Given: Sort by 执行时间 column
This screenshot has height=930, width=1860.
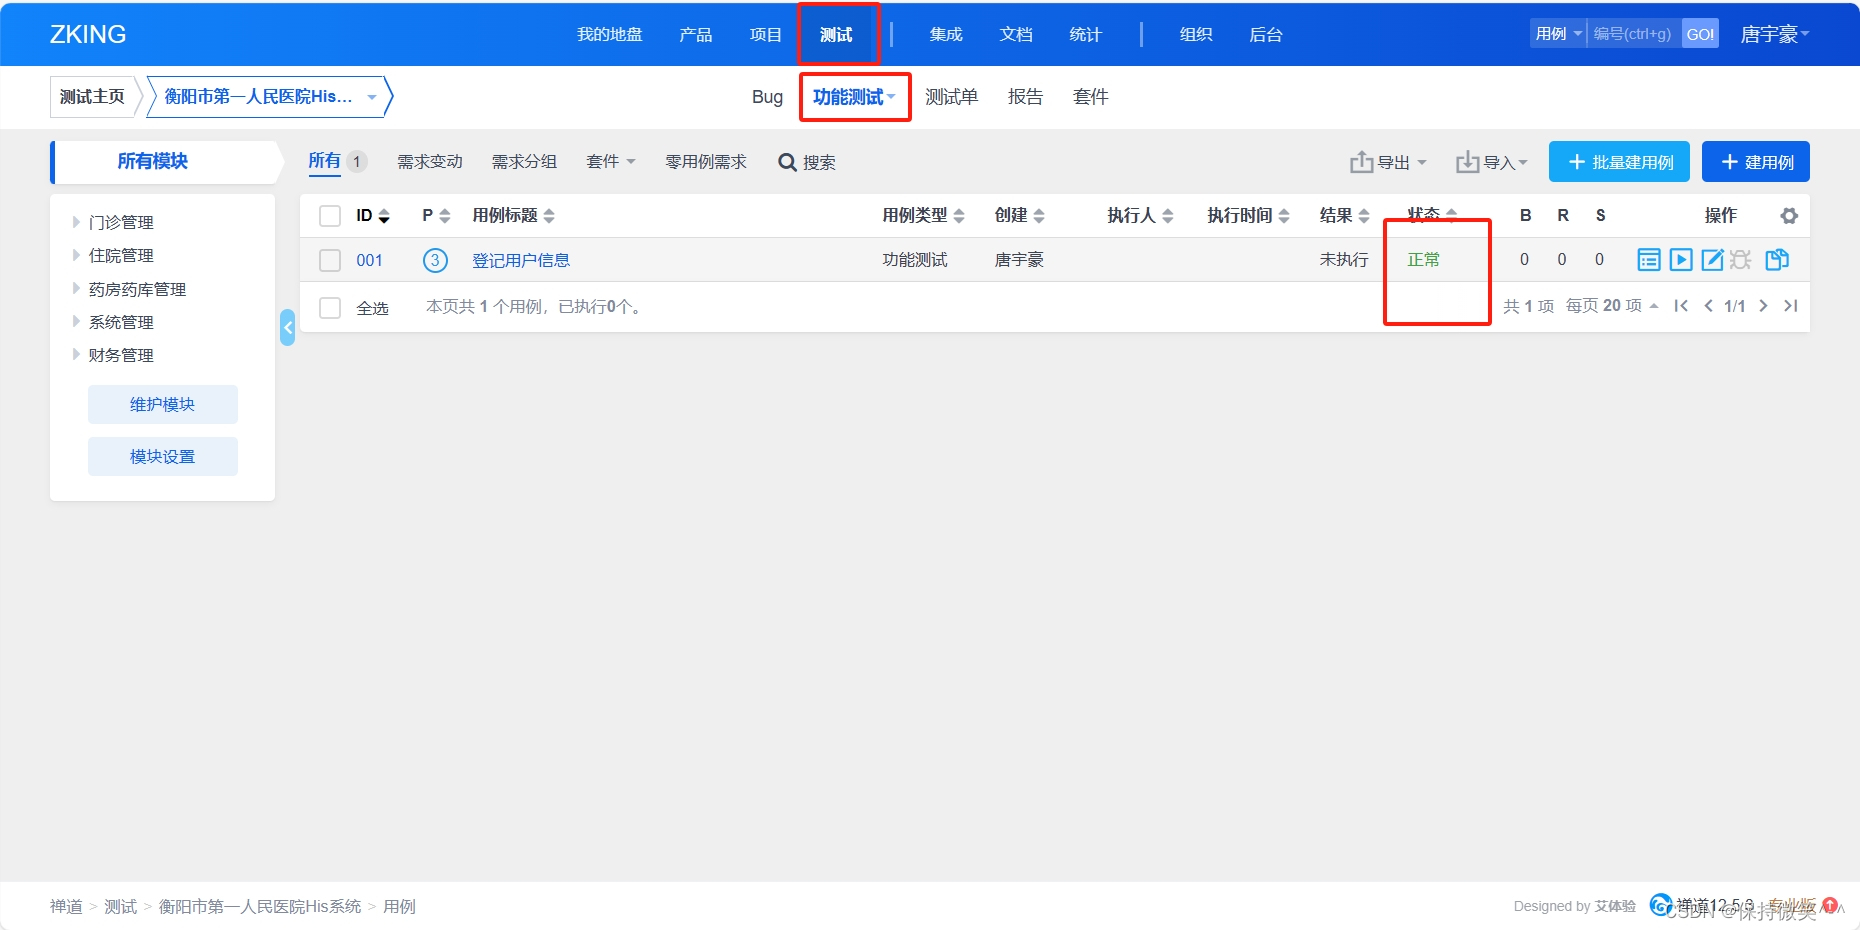Looking at the screenshot, I should [1248, 216].
